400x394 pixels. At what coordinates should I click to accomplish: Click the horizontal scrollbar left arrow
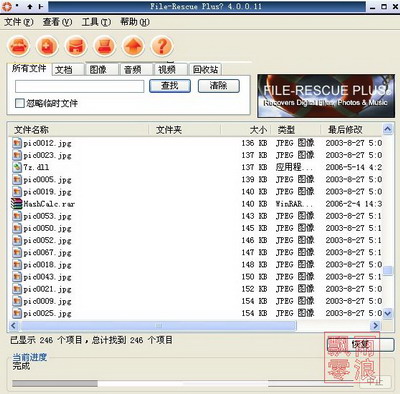tap(13, 325)
